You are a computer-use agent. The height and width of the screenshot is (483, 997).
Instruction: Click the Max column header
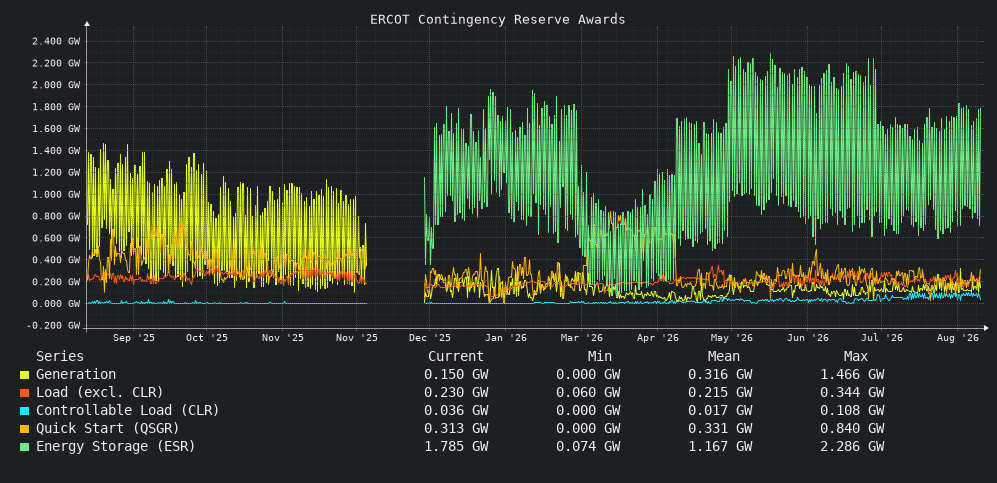tap(856, 357)
